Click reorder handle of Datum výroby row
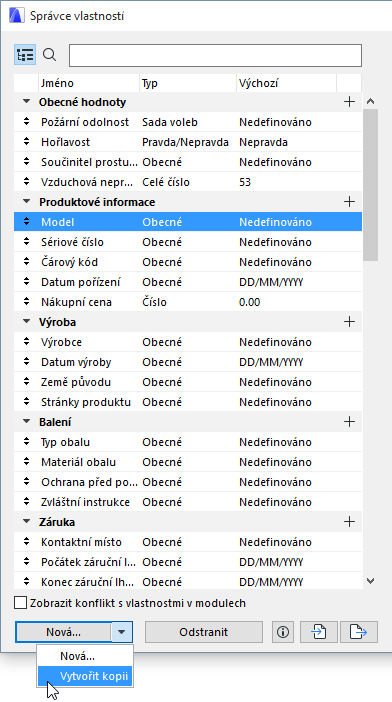 [26, 362]
